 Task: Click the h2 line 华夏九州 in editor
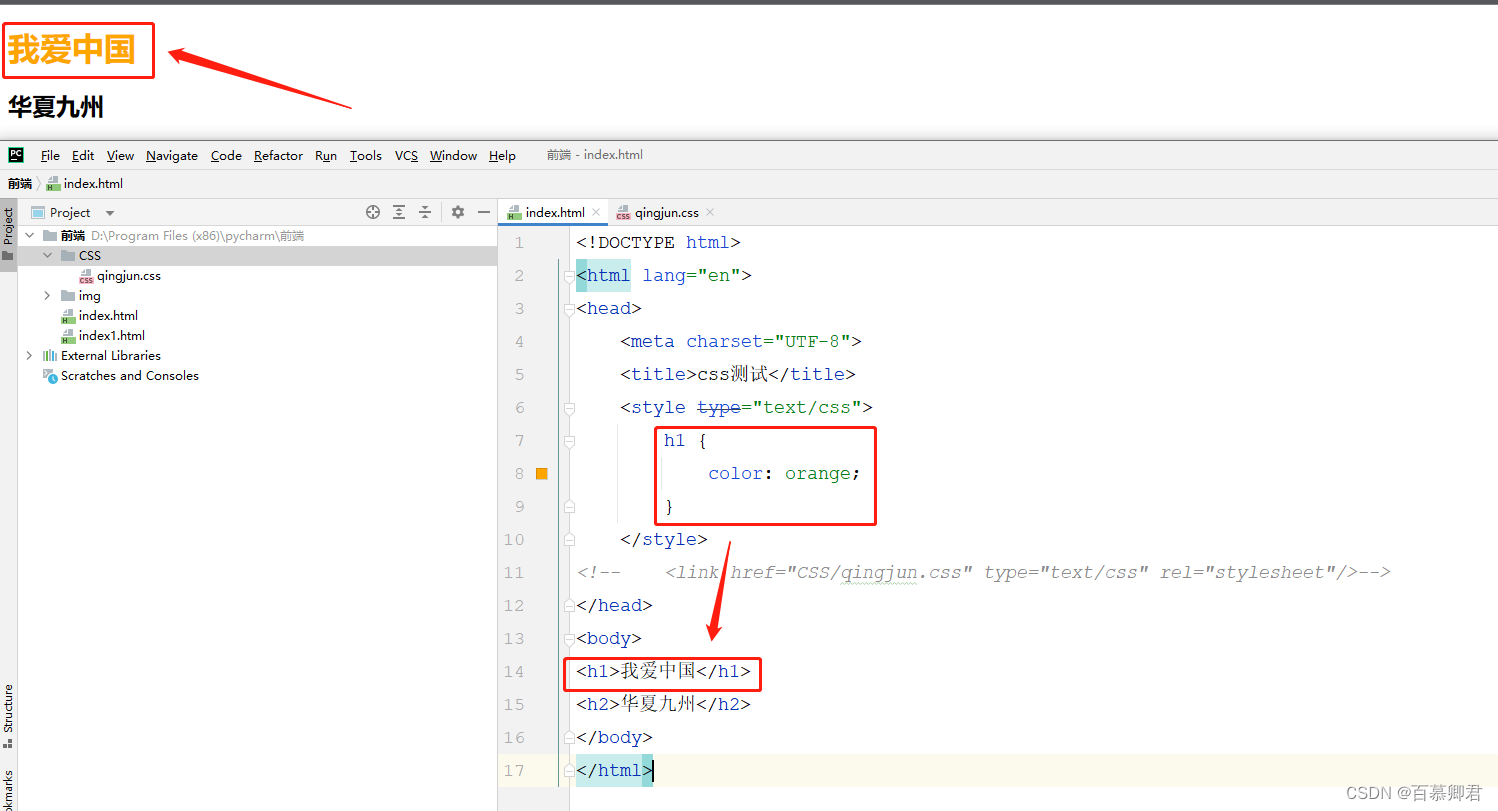coord(663,705)
